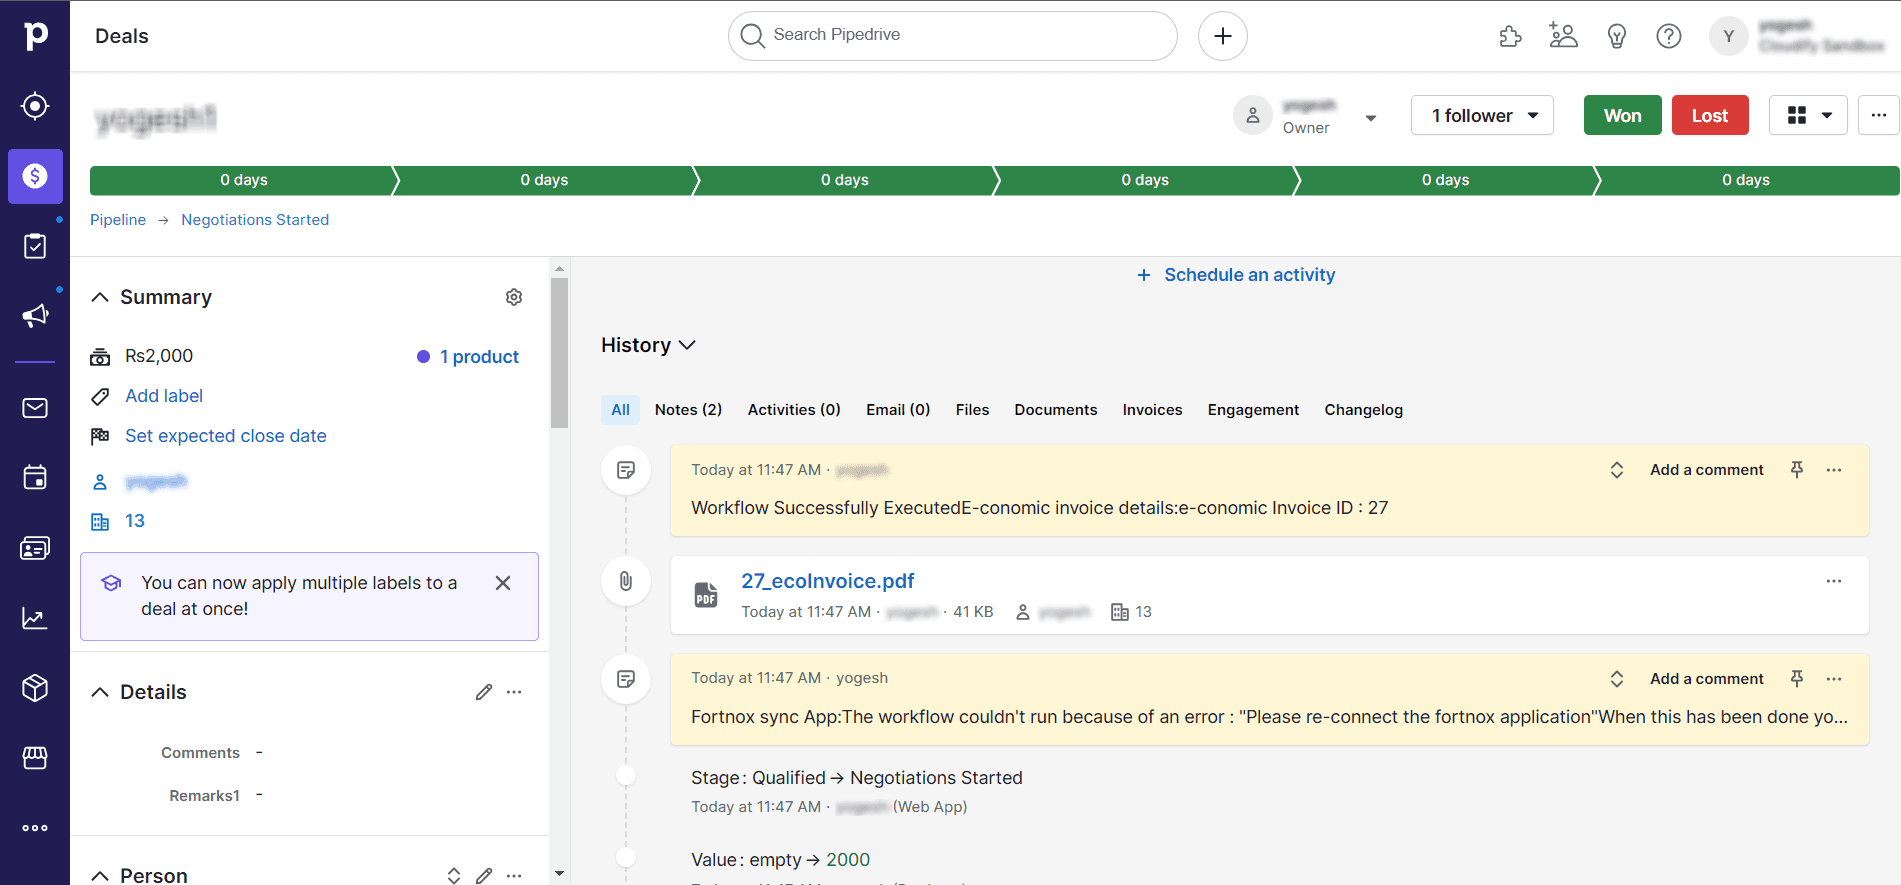Viewport: 1901px width, 885px height.
Task: Click Schedule an activity
Action: [1236, 275]
